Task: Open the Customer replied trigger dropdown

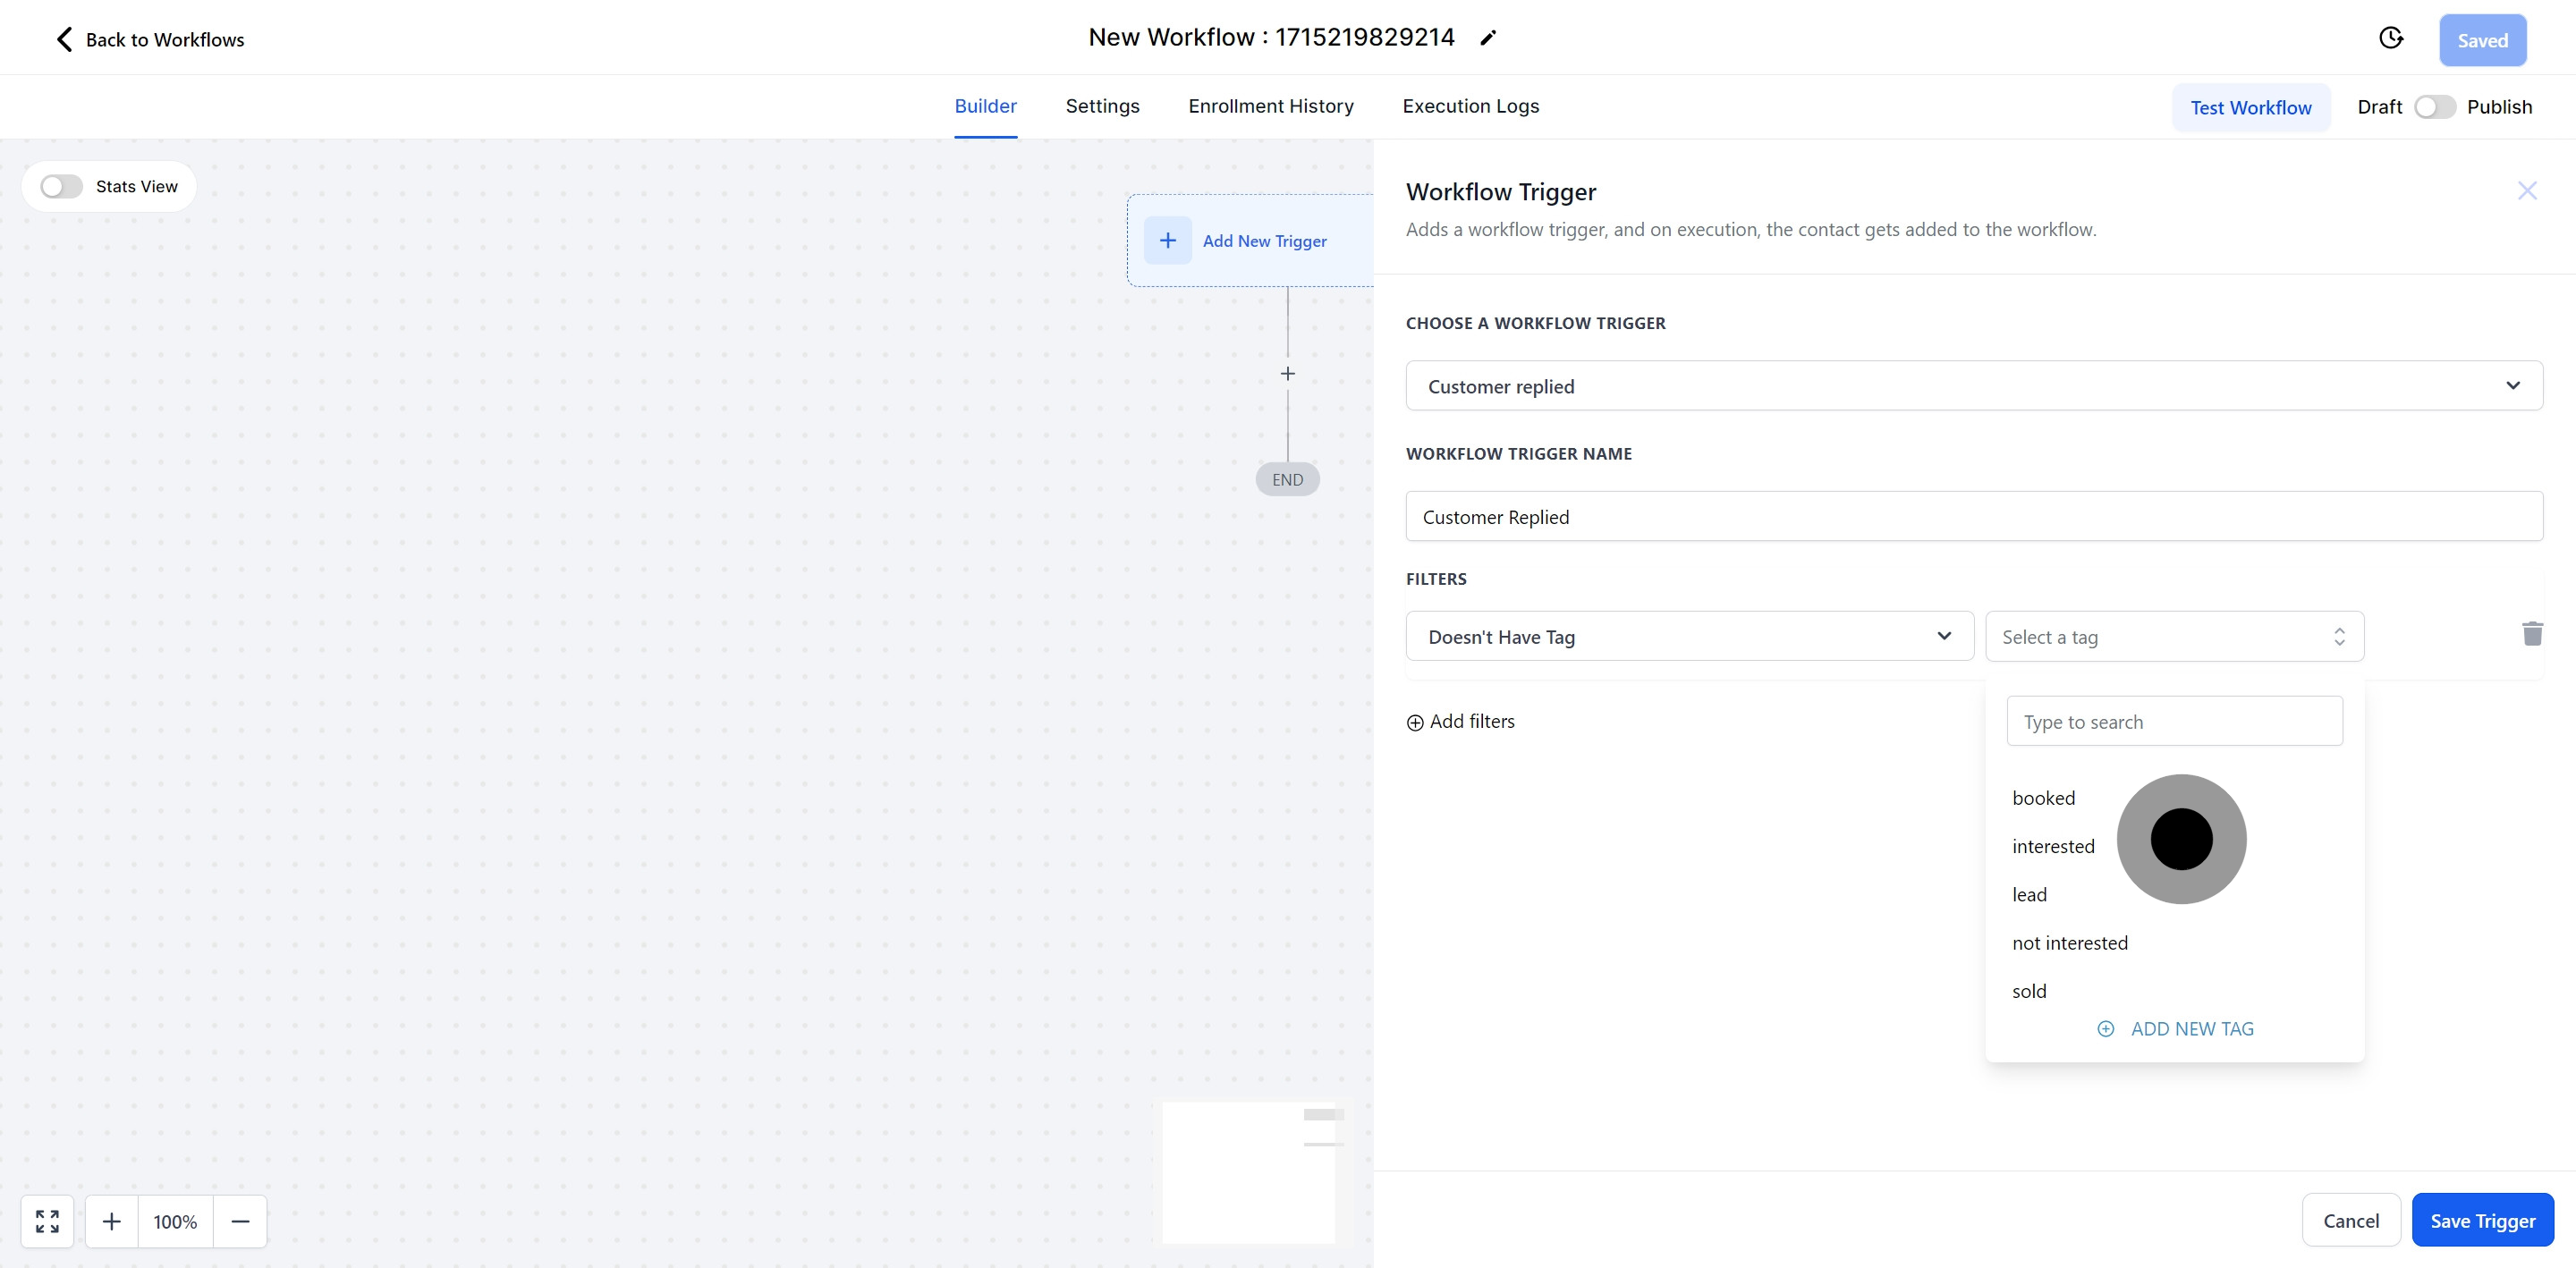Action: coord(1973,386)
